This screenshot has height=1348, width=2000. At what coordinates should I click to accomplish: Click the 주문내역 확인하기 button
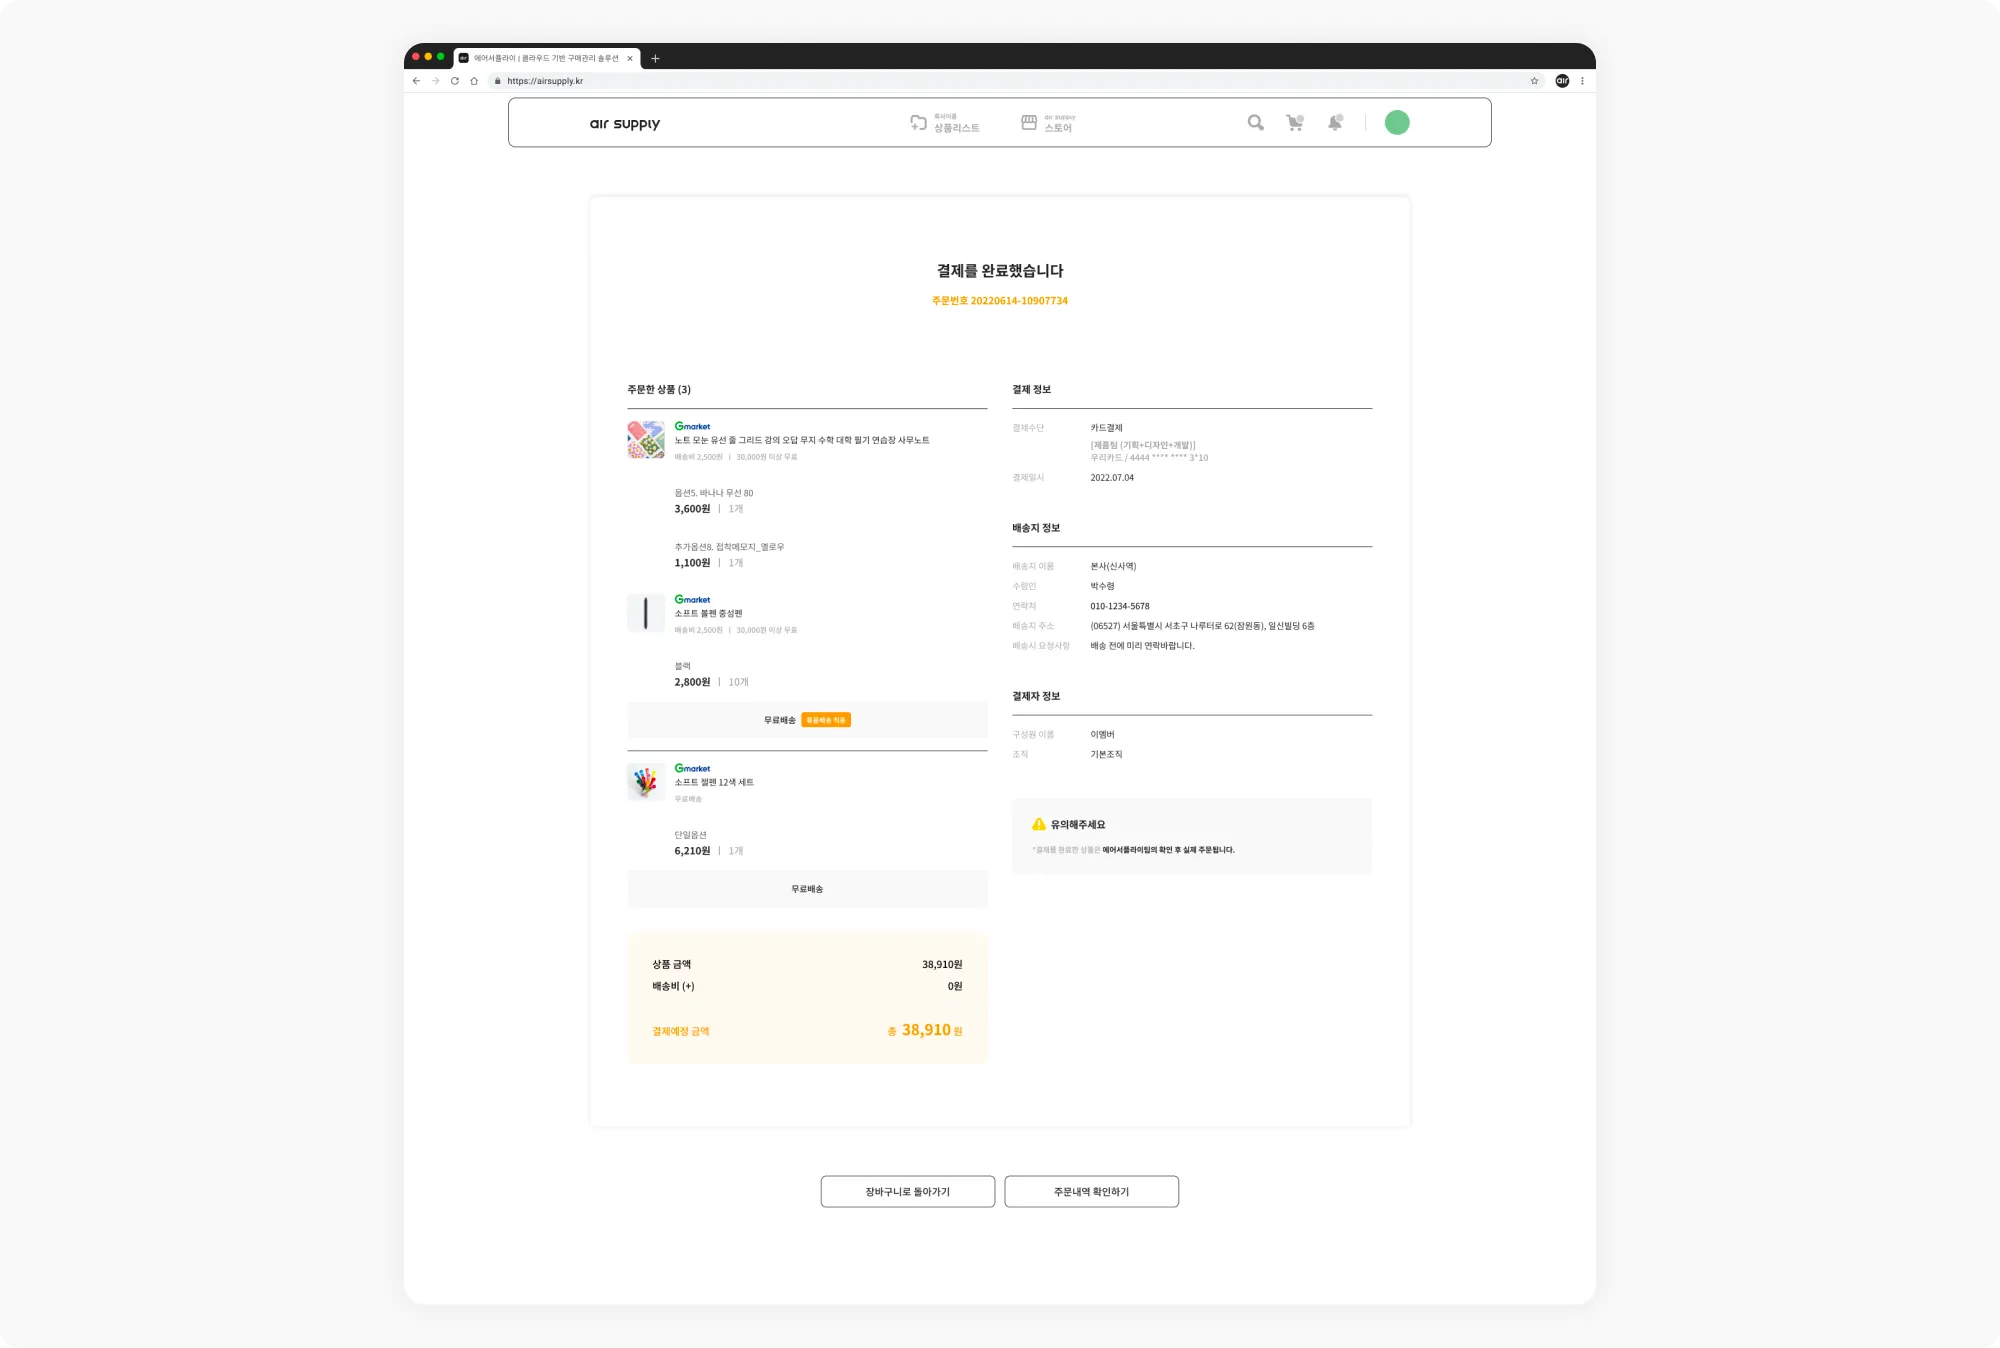(1091, 1191)
